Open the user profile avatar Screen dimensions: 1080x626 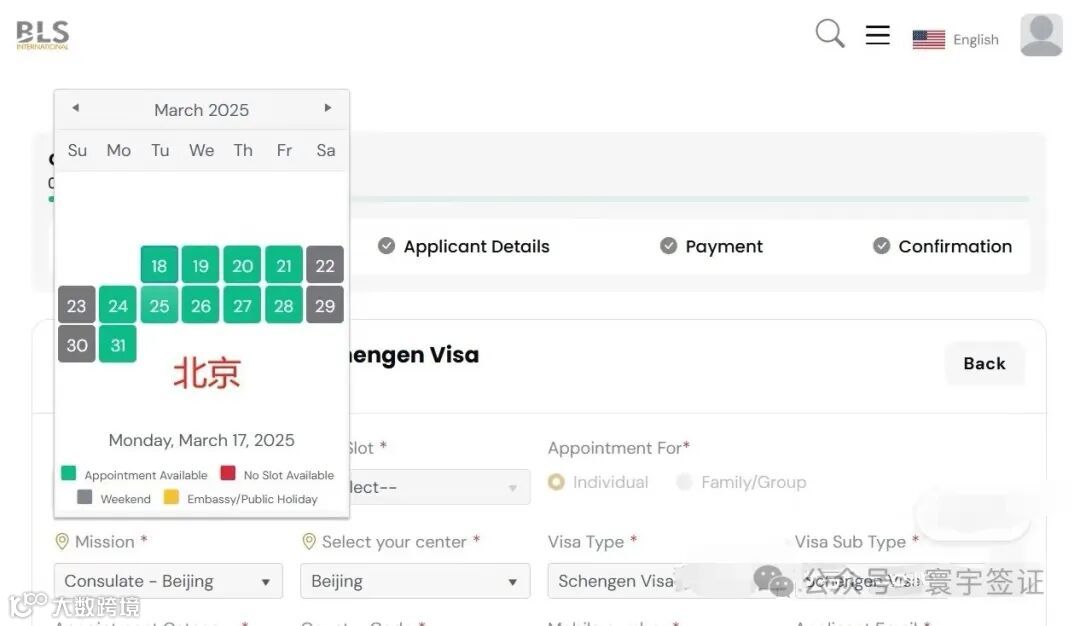tap(1041, 34)
